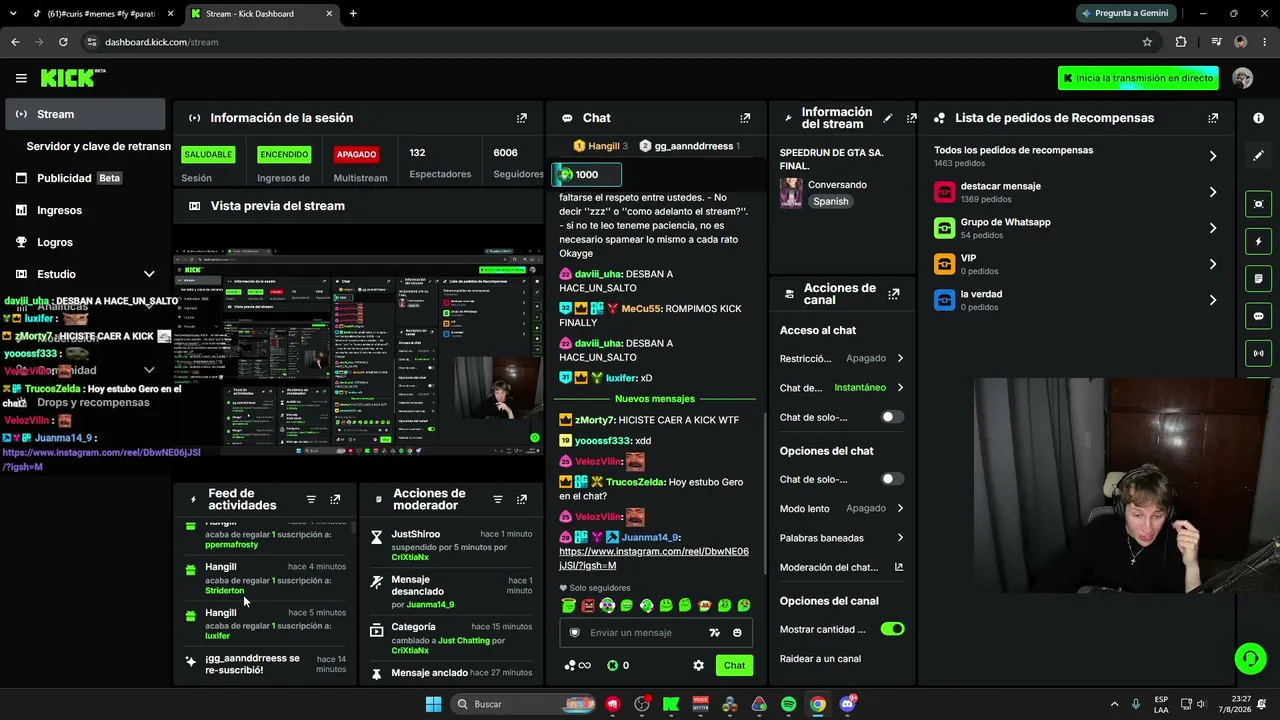Edit the Información del stream details
Viewport: 1280px width, 720px height.
coord(887,118)
